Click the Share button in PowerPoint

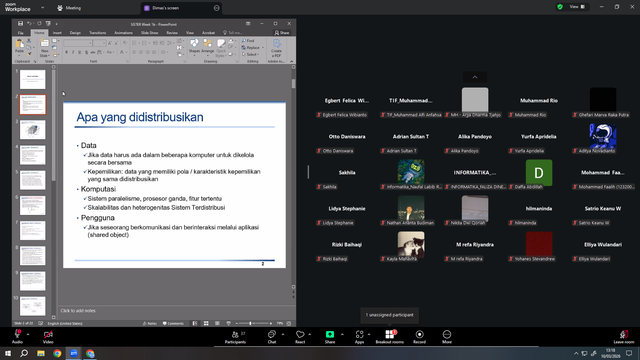coord(282,33)
